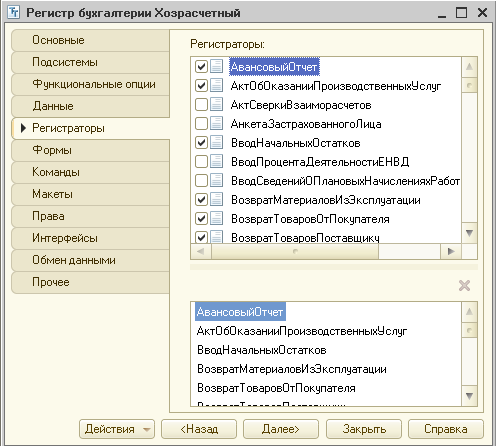Uncheck the АктОбОказанииПроизводственныхУслуг checkbox
Viewport: 496px width, 446px height.
click(201, 86)
